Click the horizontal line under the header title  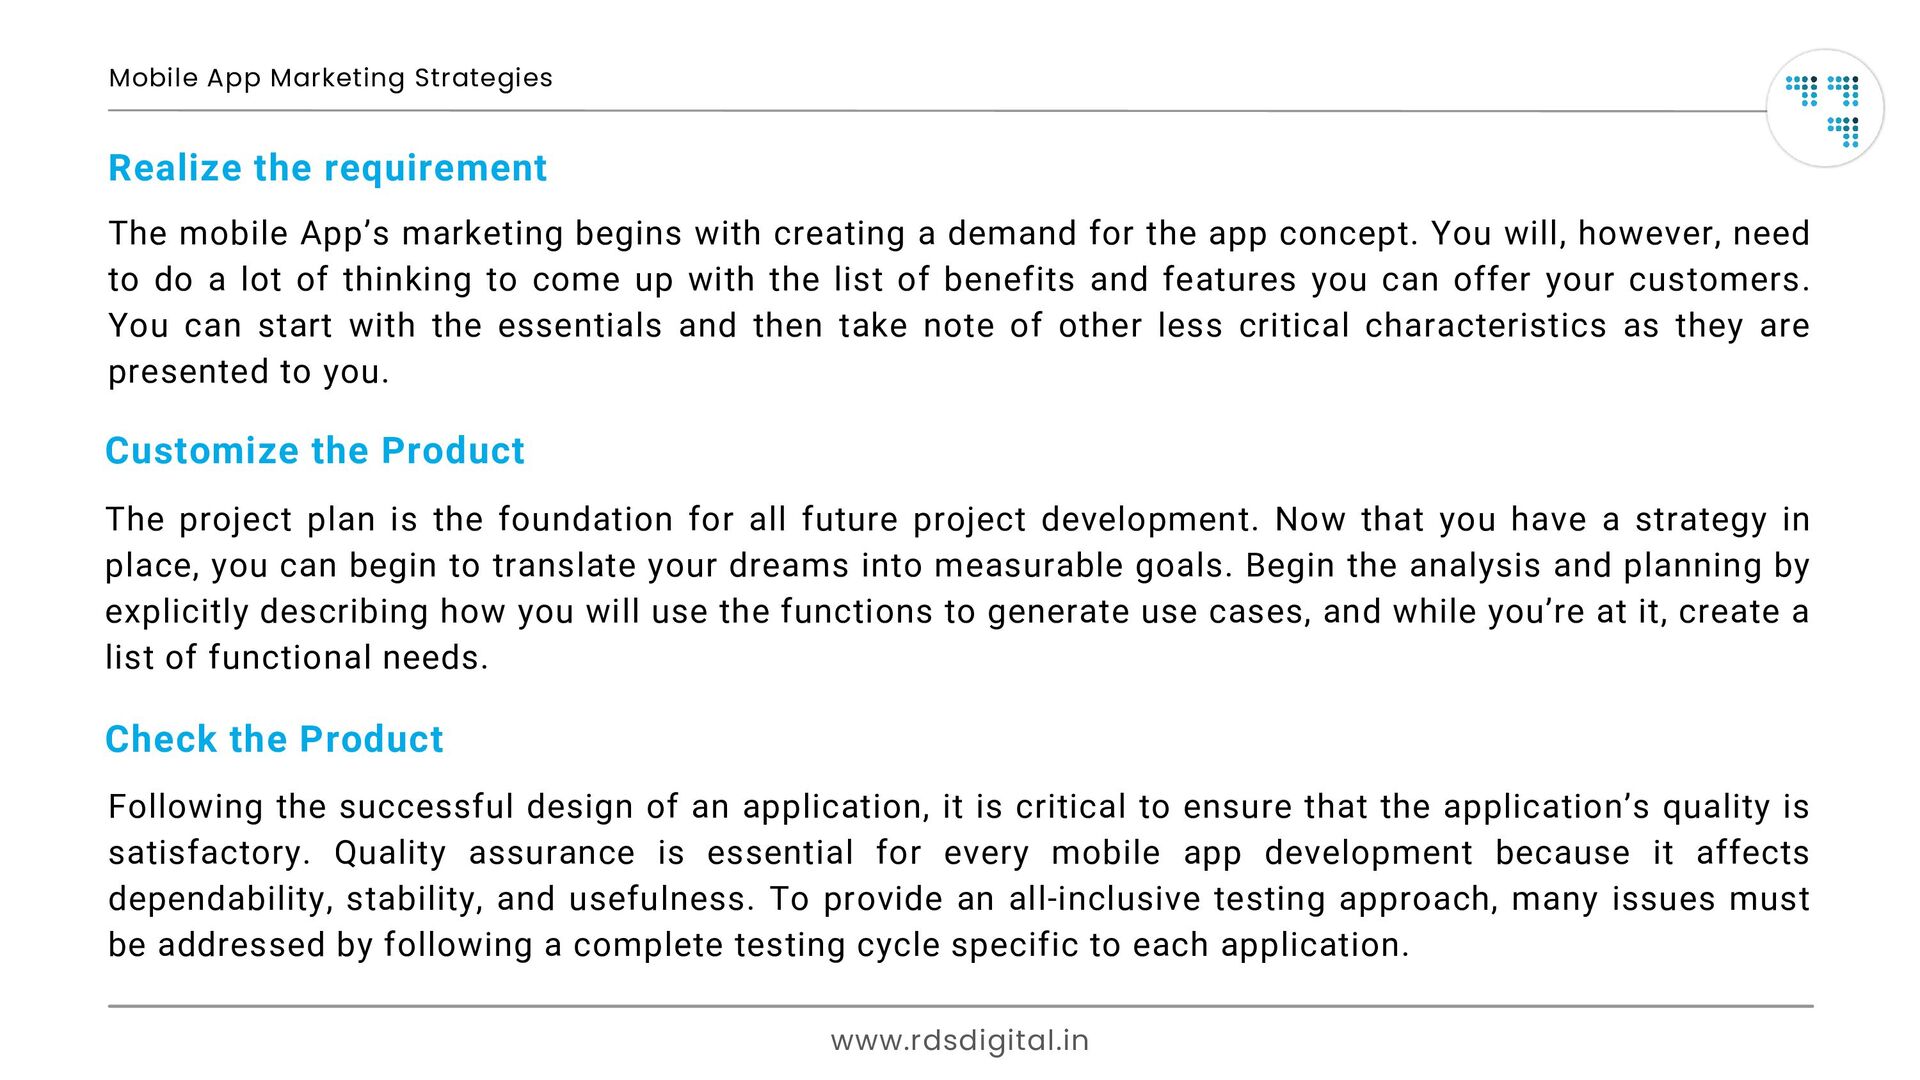click(937, 111)
